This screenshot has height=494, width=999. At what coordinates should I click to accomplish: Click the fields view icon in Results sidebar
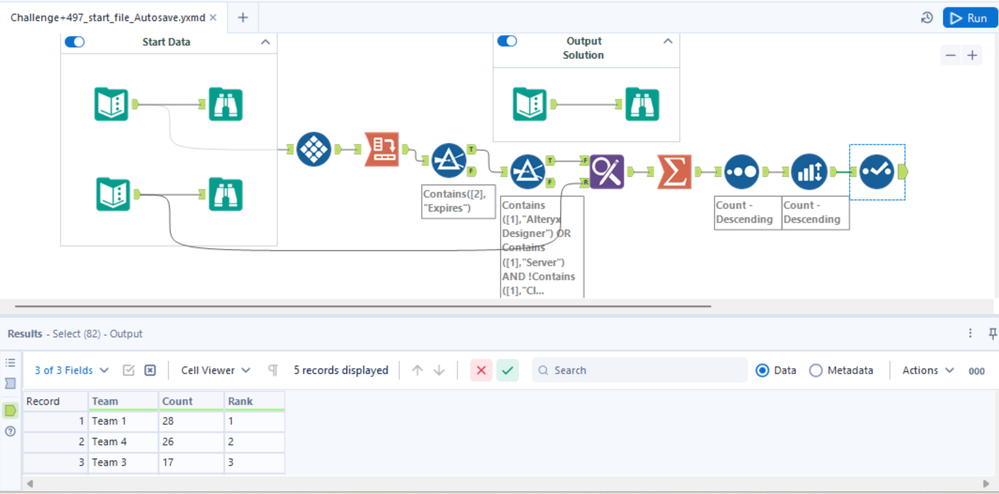pyautogui.click(x=10, y=384)
